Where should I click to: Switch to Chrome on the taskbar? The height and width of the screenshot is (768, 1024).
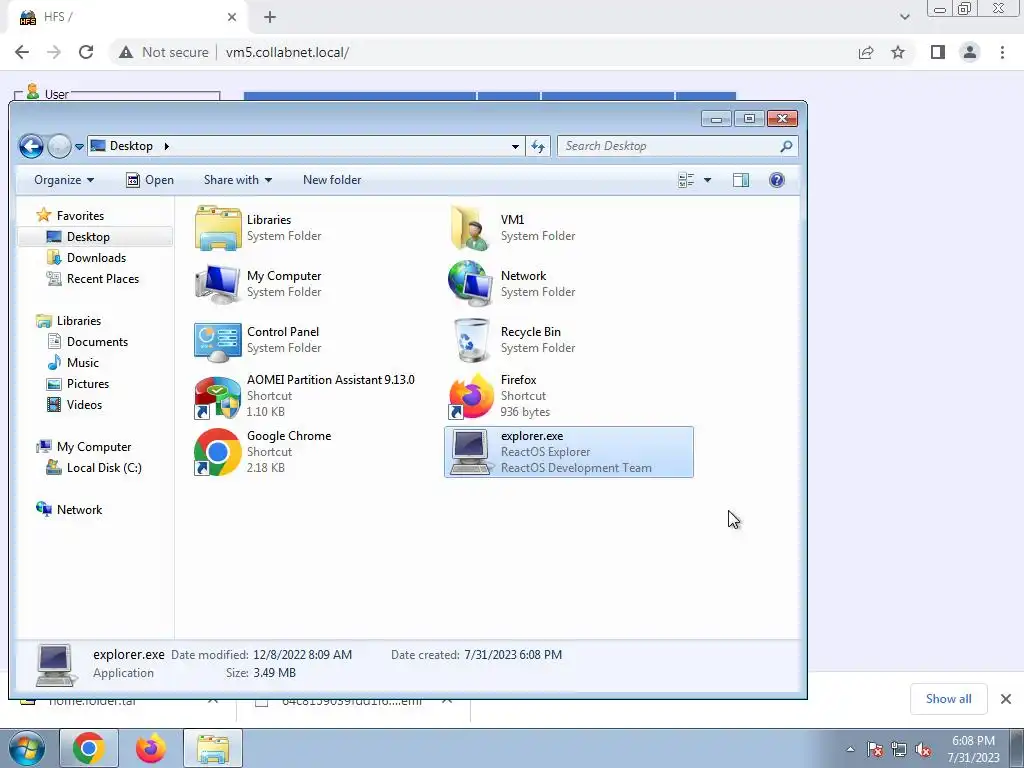pos(89,748)
